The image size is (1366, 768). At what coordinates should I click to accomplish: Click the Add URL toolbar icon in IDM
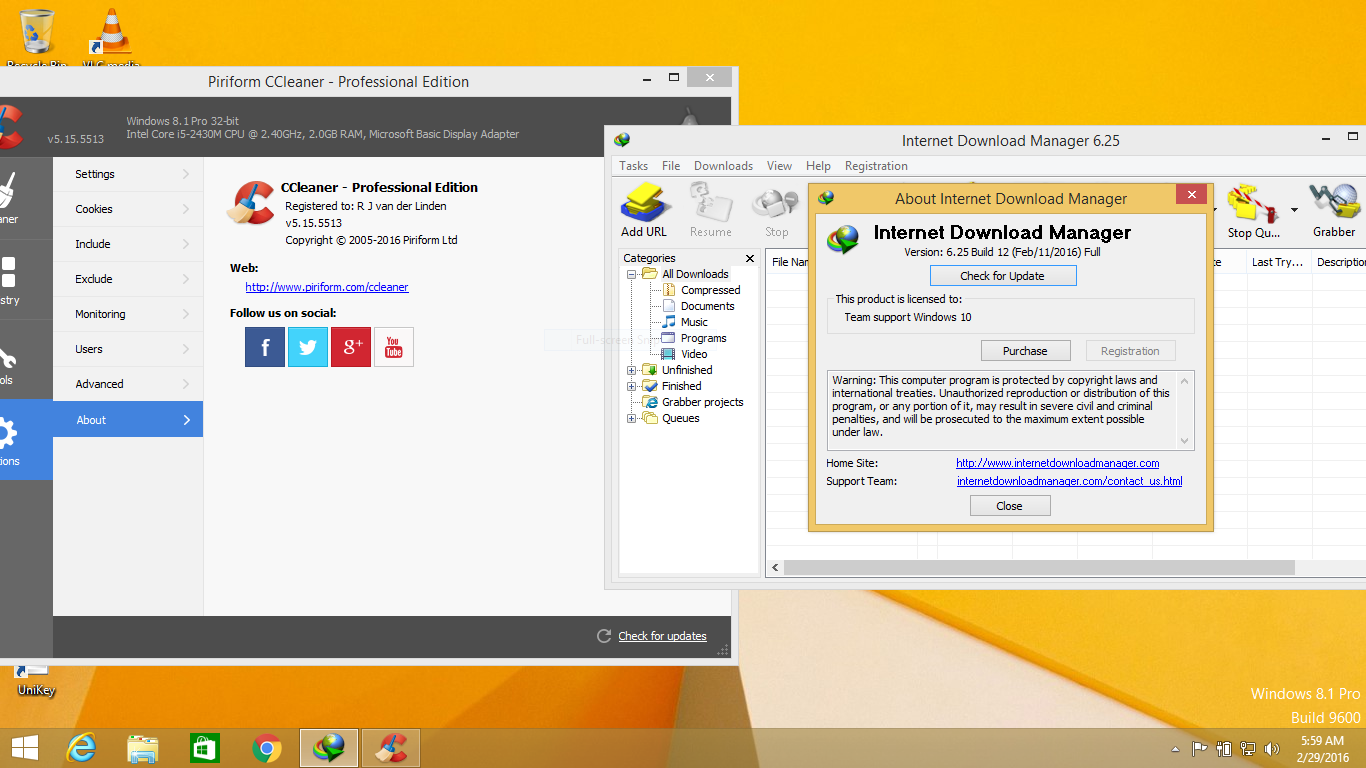coord(644,211)
